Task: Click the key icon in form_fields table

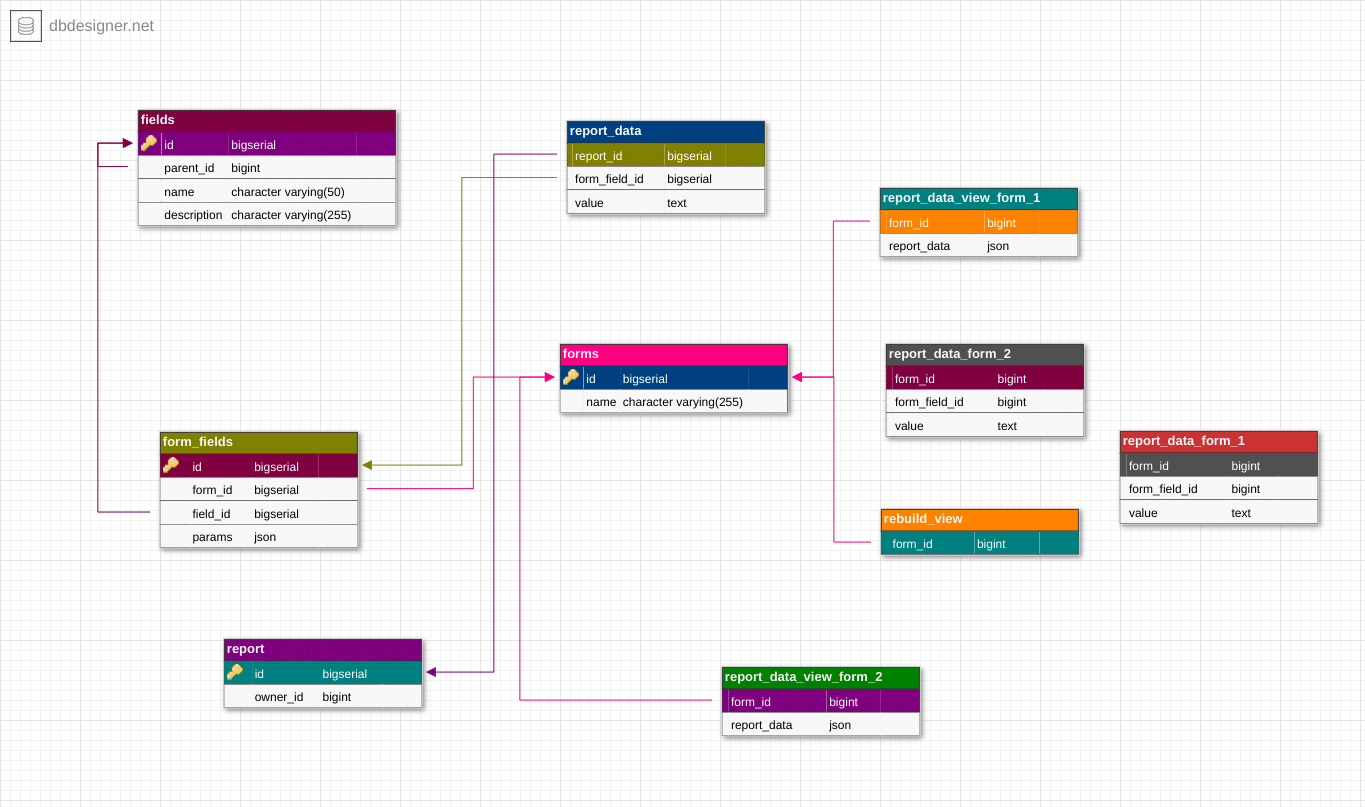Action: point(170,465)
